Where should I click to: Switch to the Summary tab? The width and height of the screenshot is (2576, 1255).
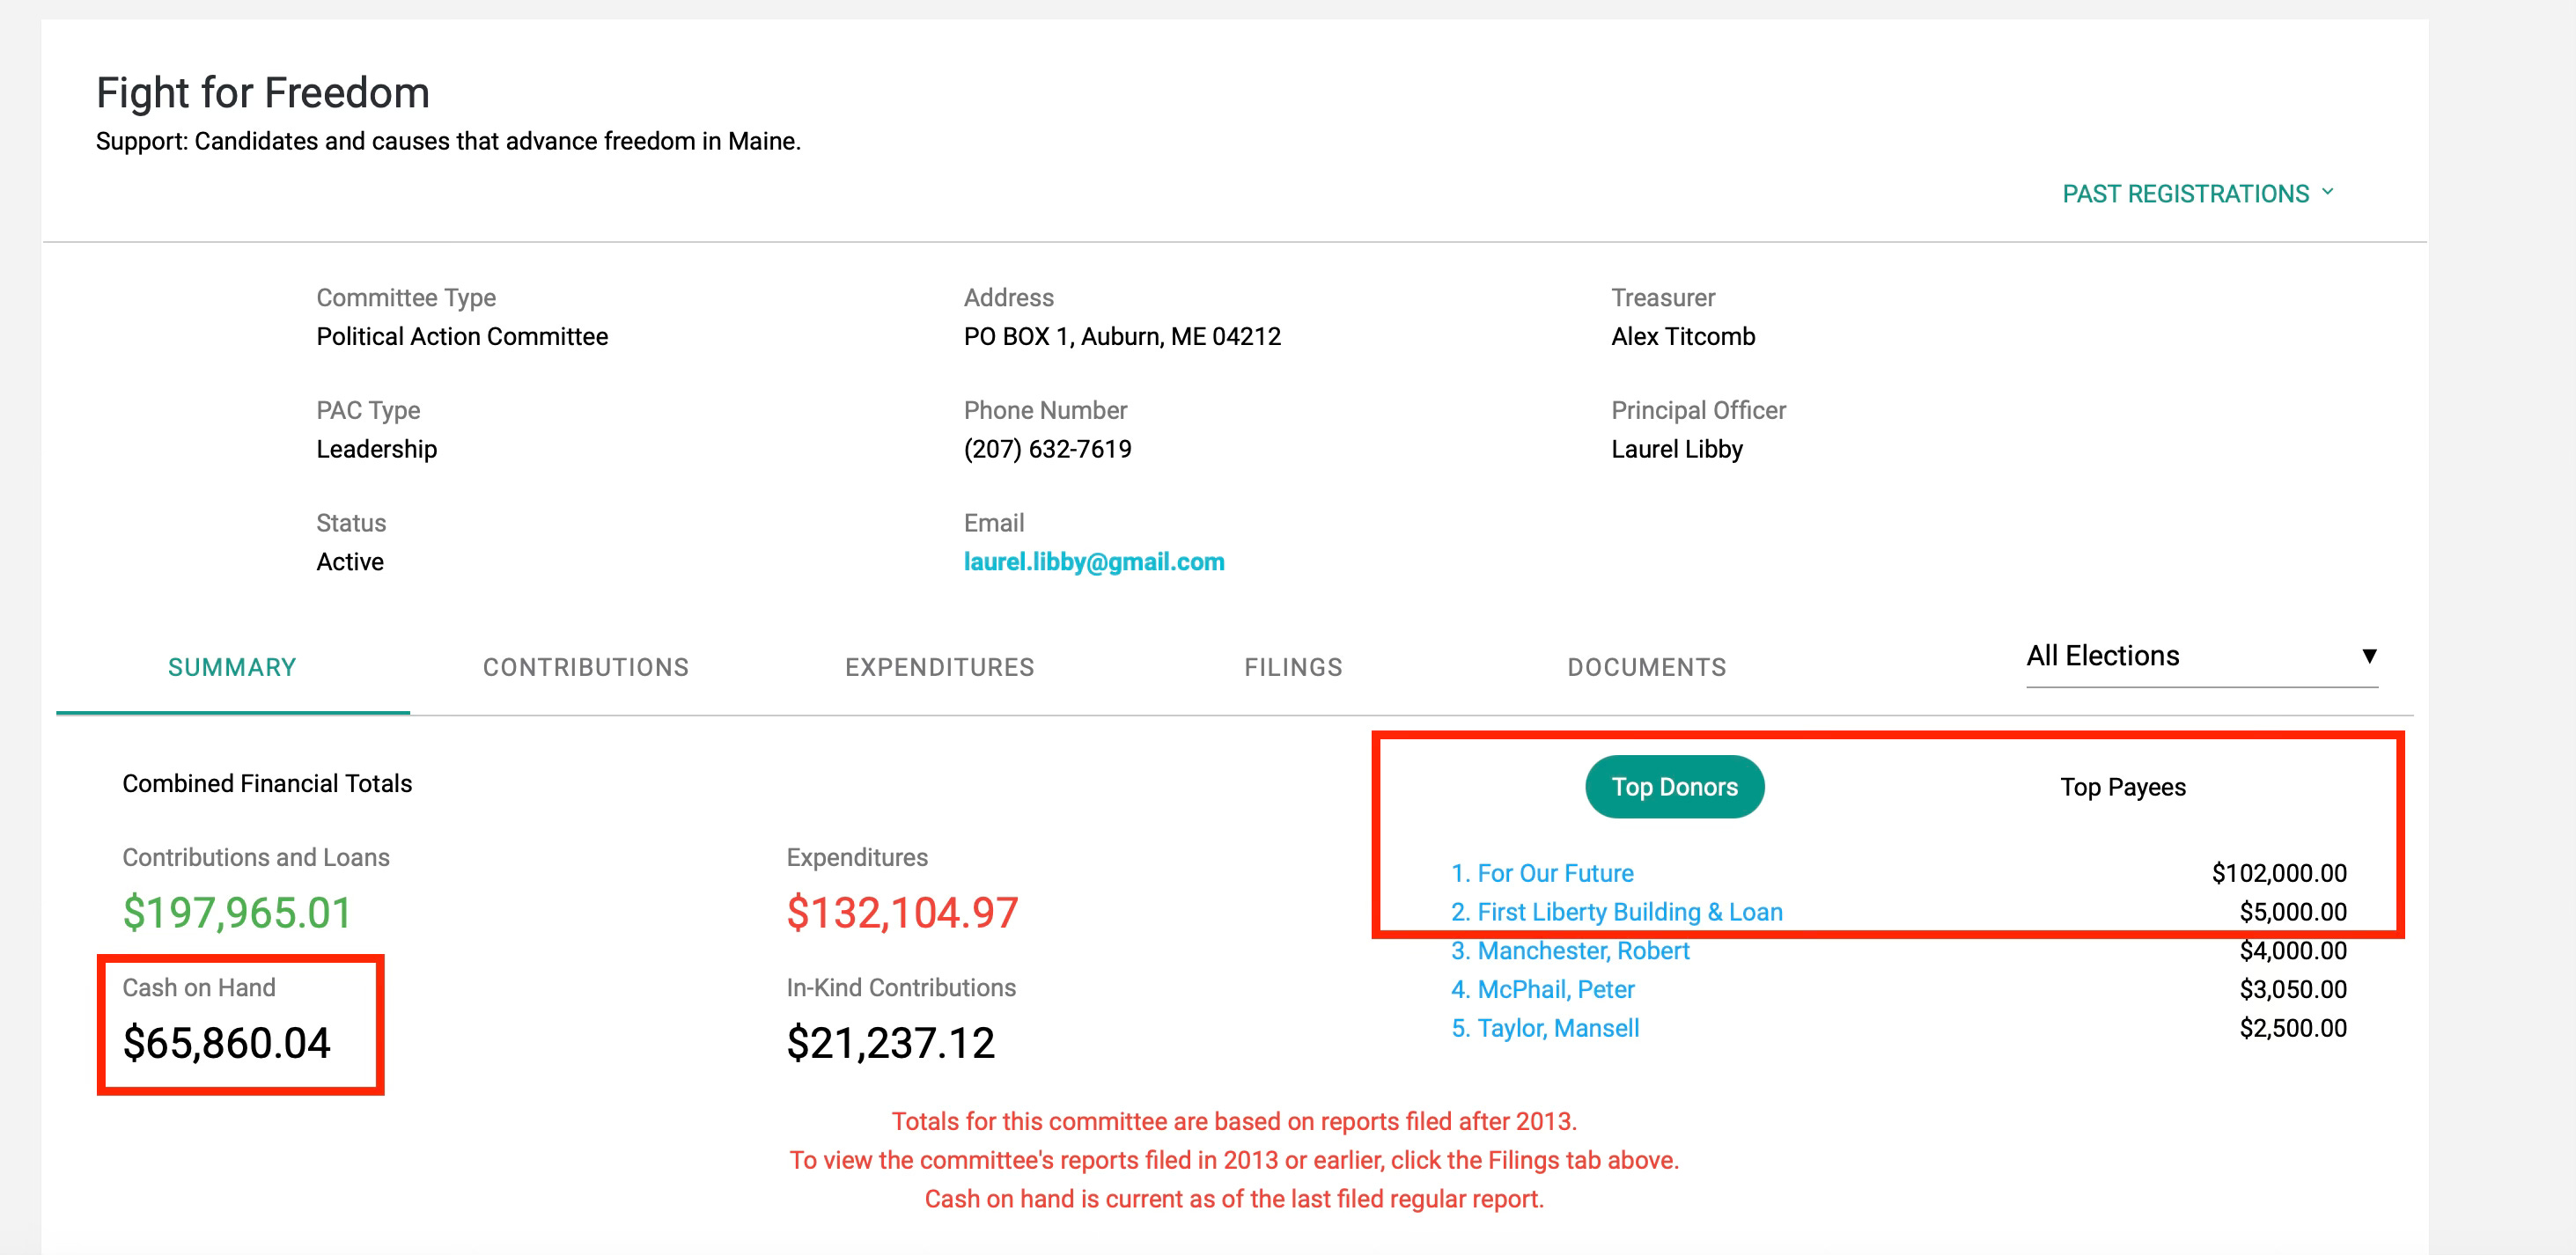232,667
